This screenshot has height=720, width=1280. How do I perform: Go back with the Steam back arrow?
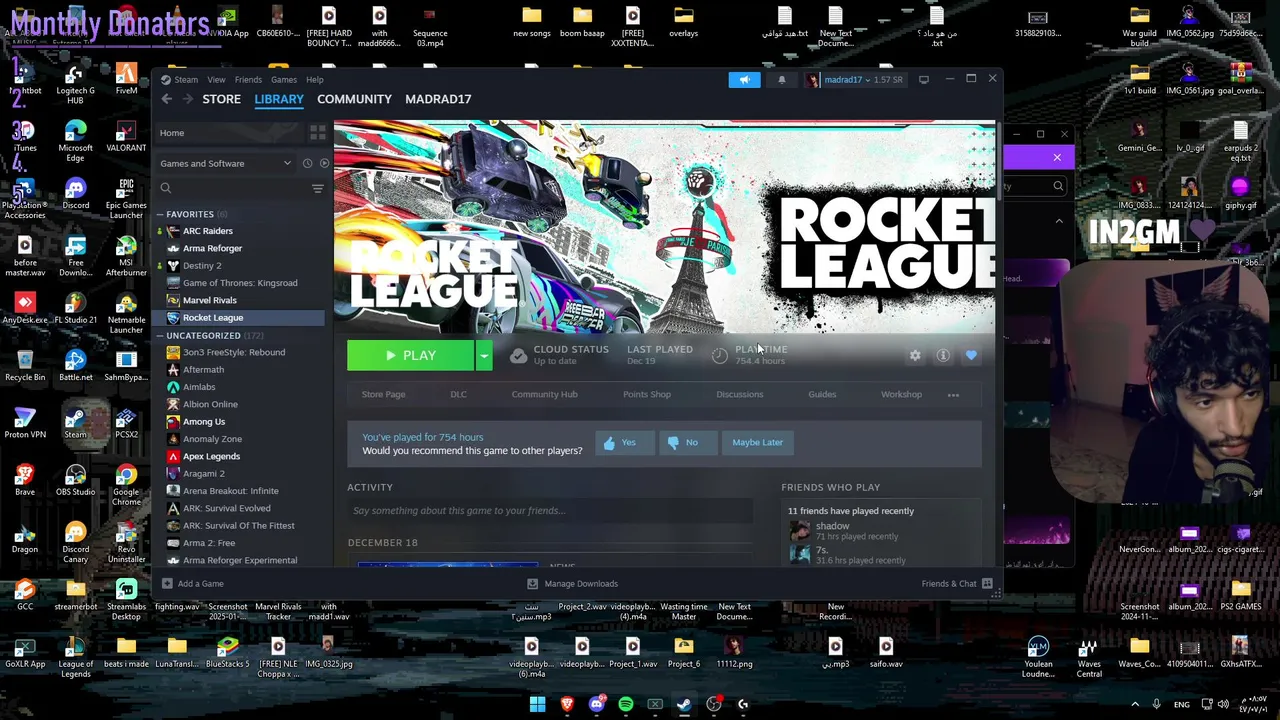point(167,99)
